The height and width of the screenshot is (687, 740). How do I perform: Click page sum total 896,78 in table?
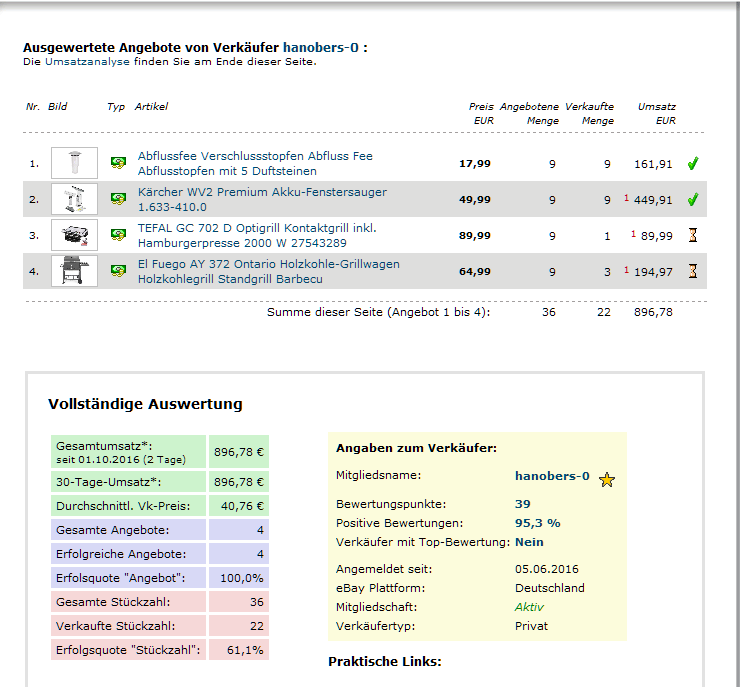(x=653, y=312)
